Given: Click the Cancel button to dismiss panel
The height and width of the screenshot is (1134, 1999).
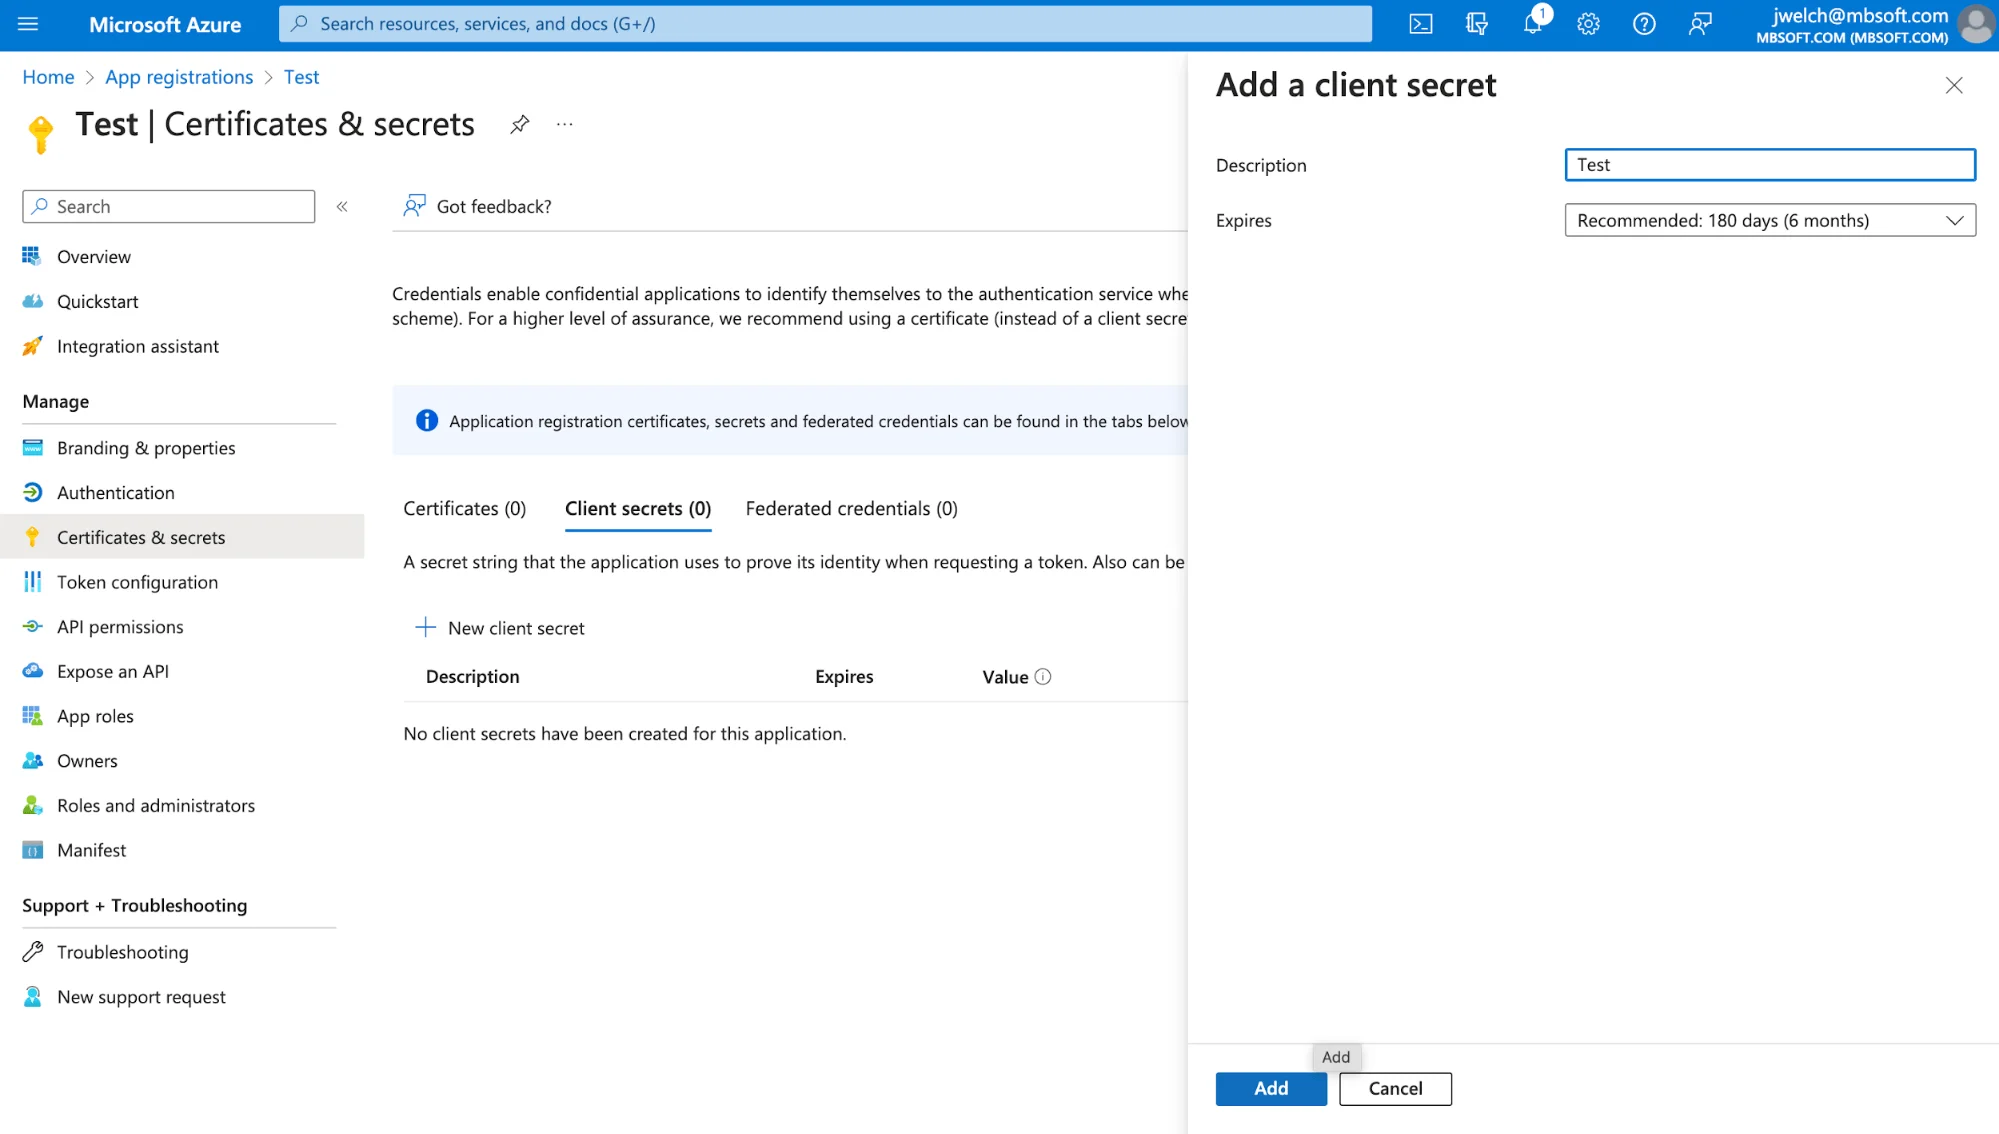Looking at the screenshot, I should [1394, 1087].
